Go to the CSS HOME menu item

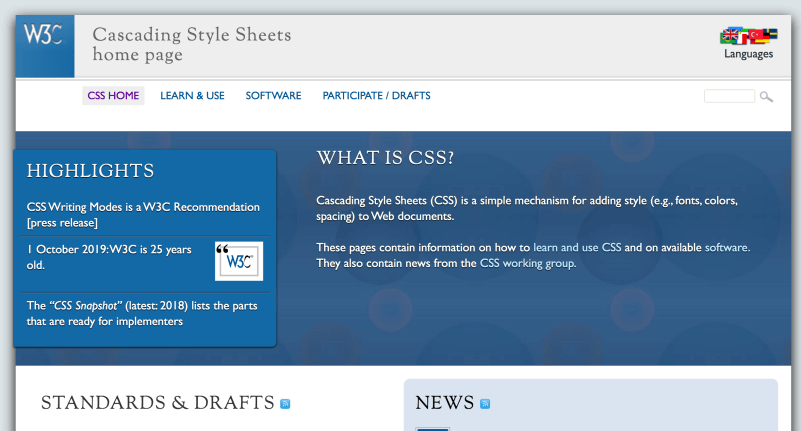point(113,95)
